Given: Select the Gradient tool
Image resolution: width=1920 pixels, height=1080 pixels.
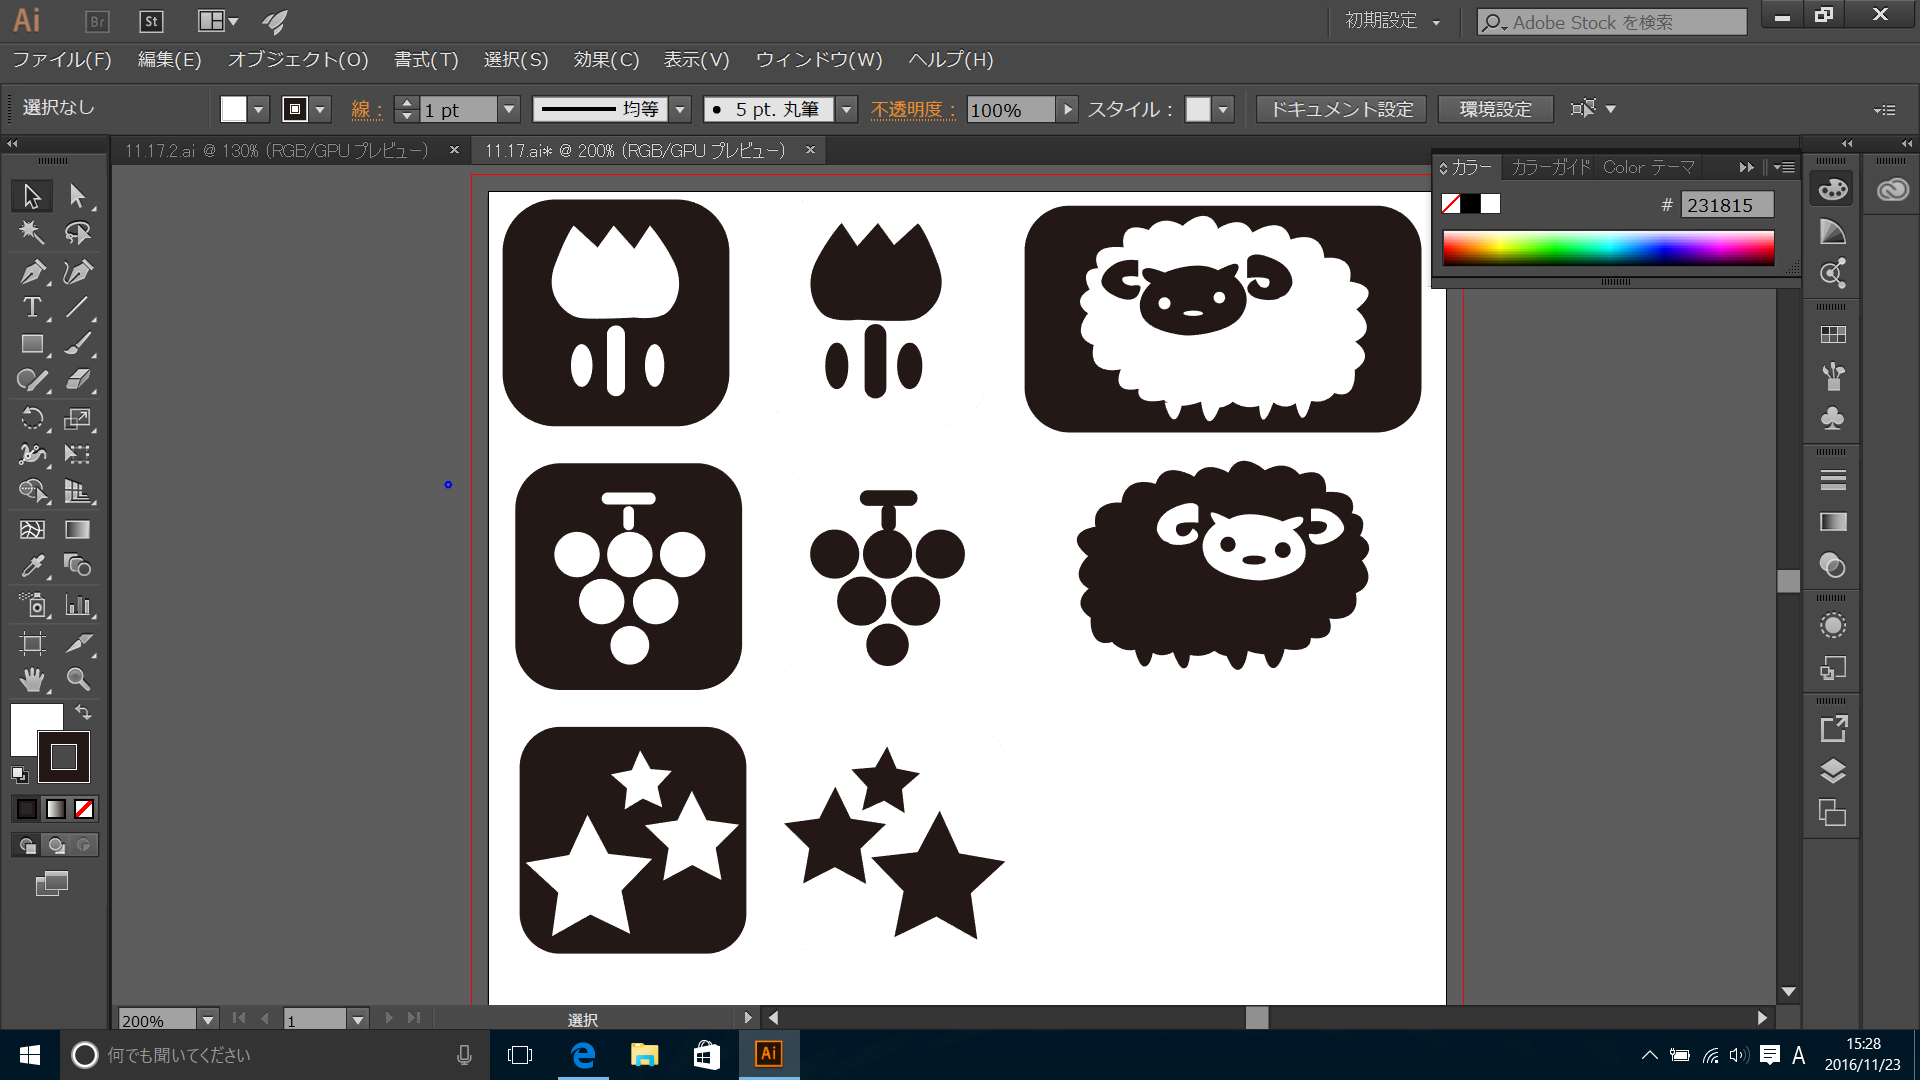Looking at the screenshot, I should pyautogui.click(x=77, y=529).
